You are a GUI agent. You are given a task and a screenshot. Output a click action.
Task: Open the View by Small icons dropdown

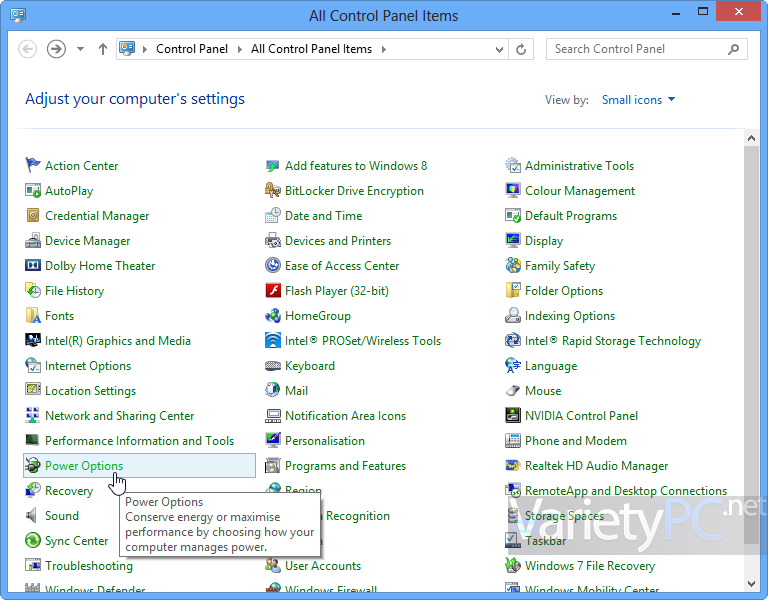point(639,100)
